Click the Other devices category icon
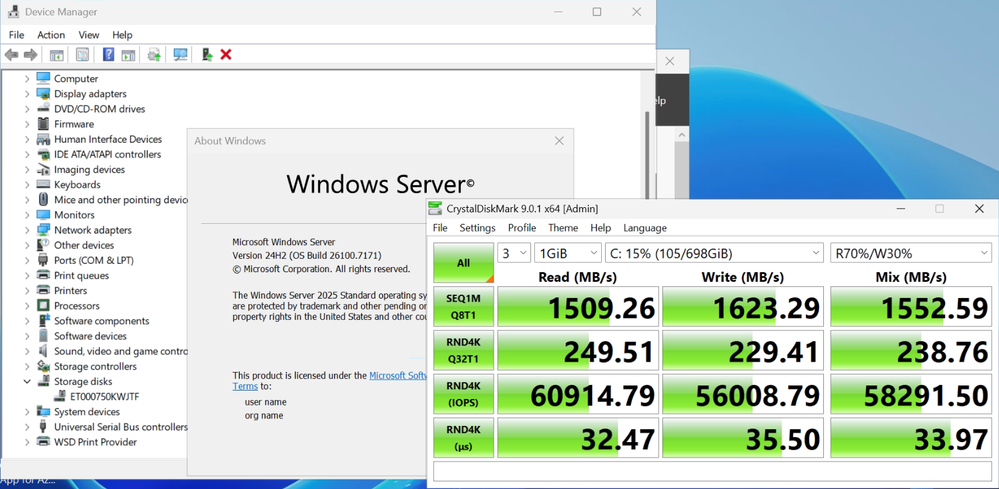Screen dimensions: 999x489 pos(43,245)
